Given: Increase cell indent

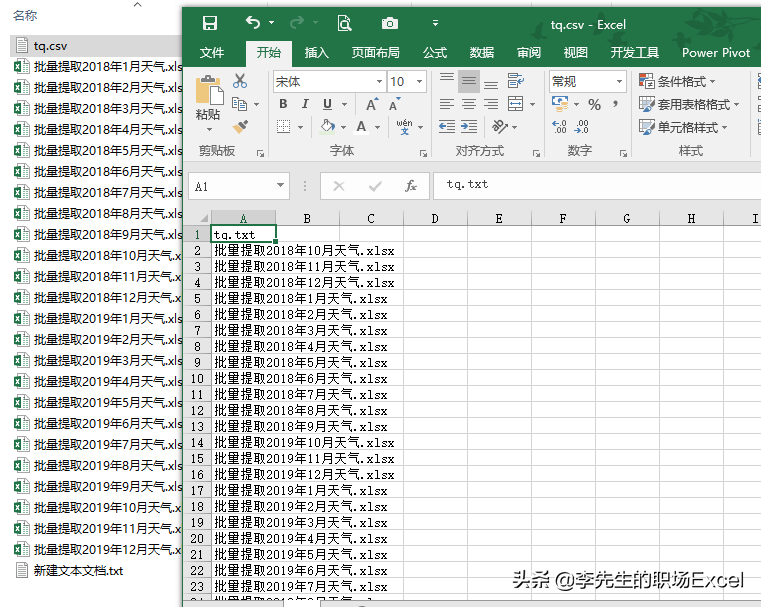Looking at the screenshot, I should click(x=469, y=127).
